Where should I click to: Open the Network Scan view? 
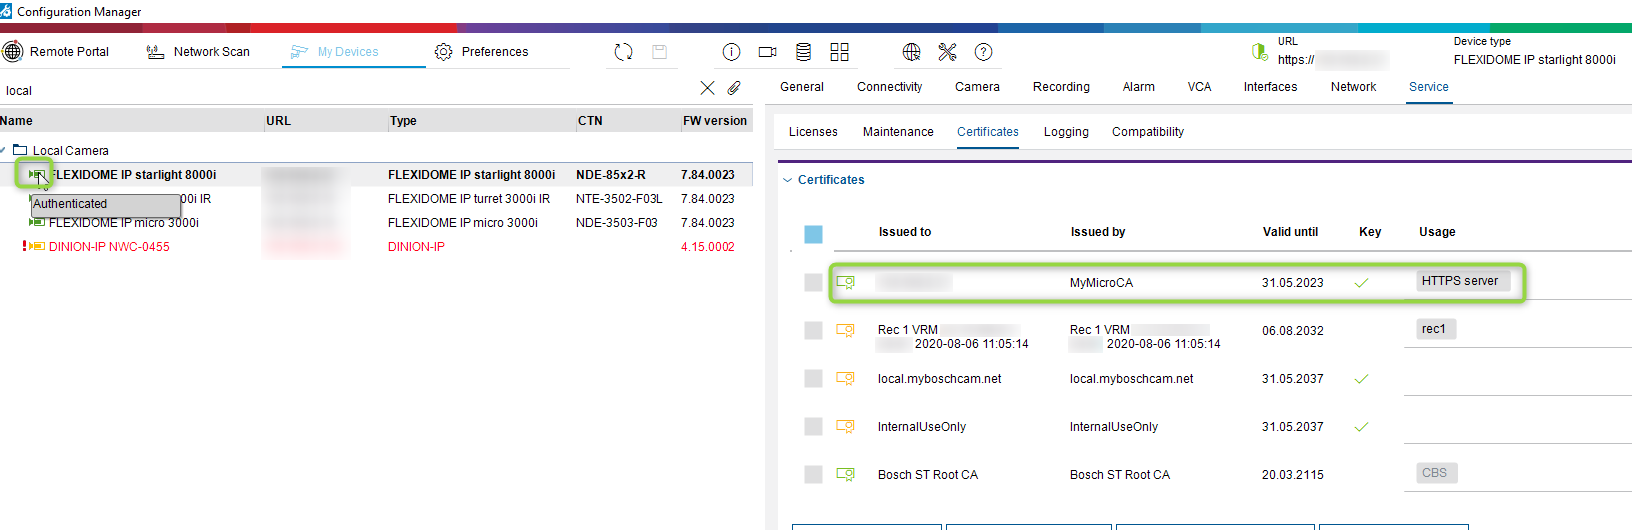coord(198,52)
